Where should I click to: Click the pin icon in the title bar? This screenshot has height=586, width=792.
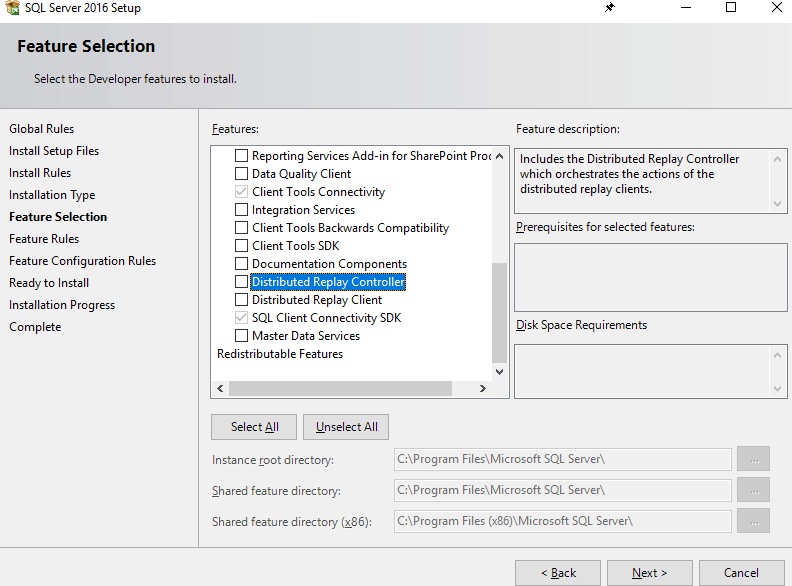610,7
